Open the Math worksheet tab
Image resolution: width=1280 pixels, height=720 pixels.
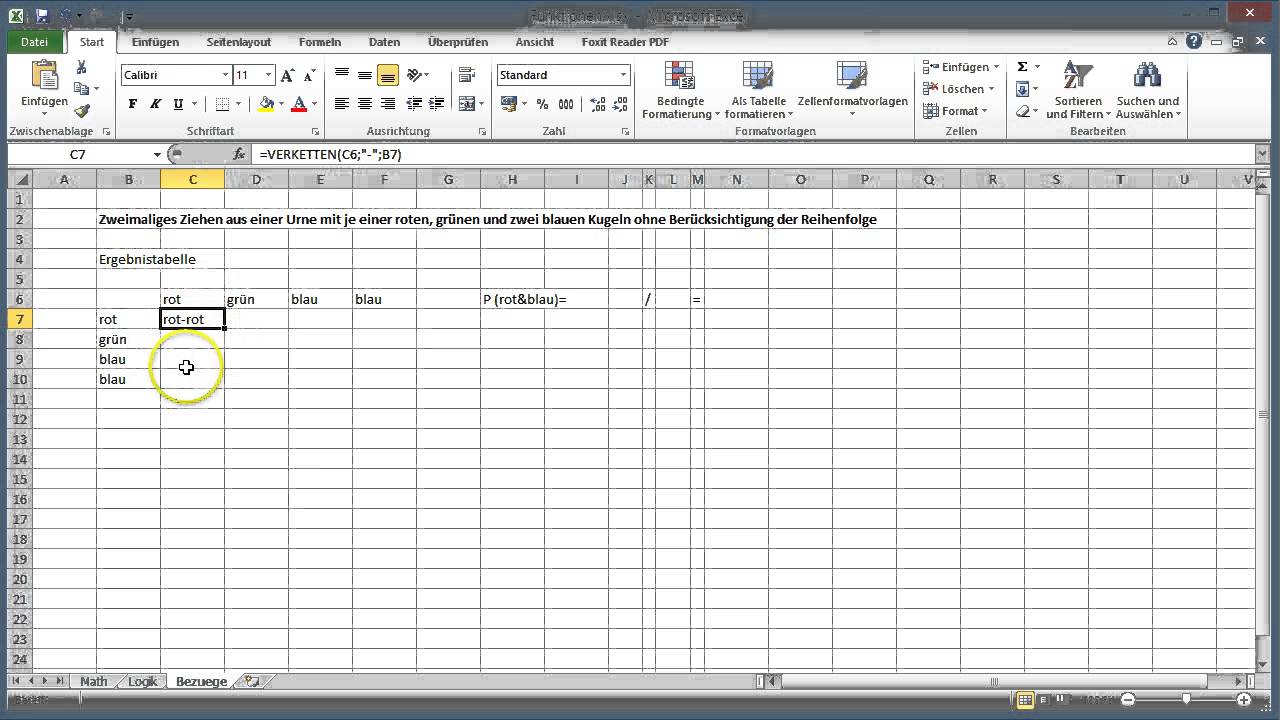[x=94, y=681]
